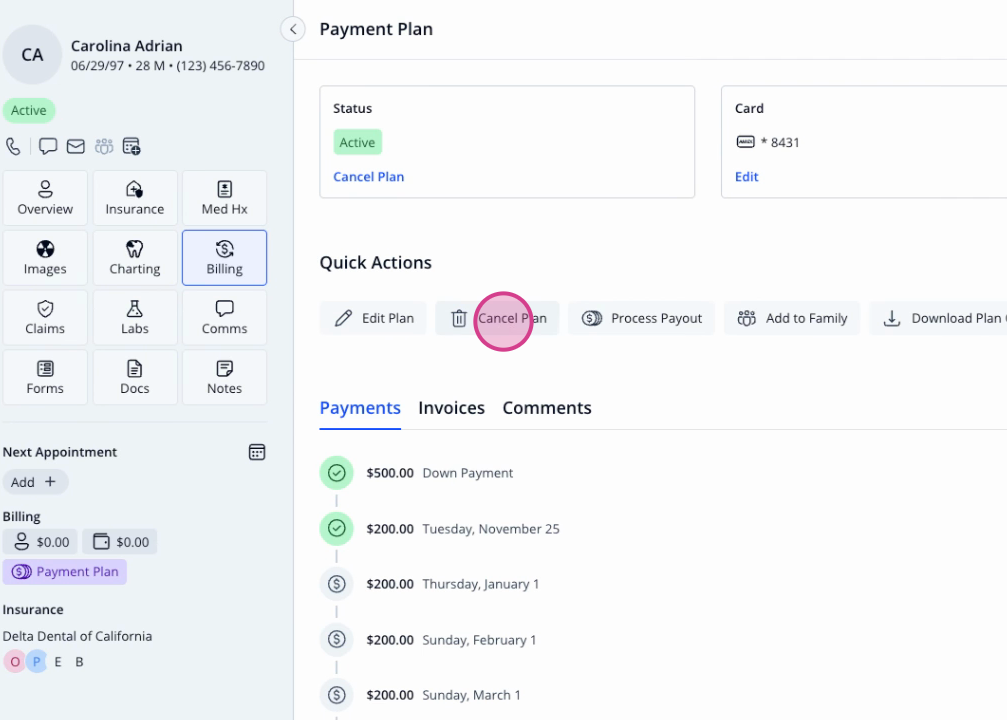
Task: Click the card icon beside * 8431
Action: [x=746, y=142]
